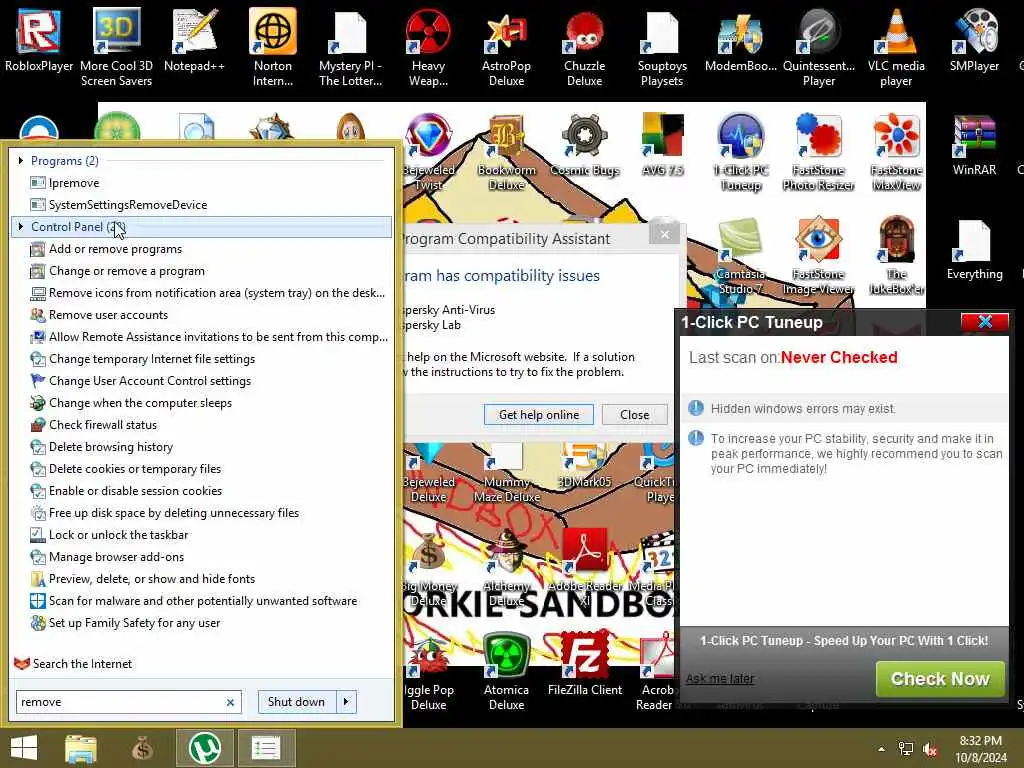Viewport: 1024px width, 768px height.
Task: Click Get help online button
Action: pyautogui.click(x=539, y=415)
